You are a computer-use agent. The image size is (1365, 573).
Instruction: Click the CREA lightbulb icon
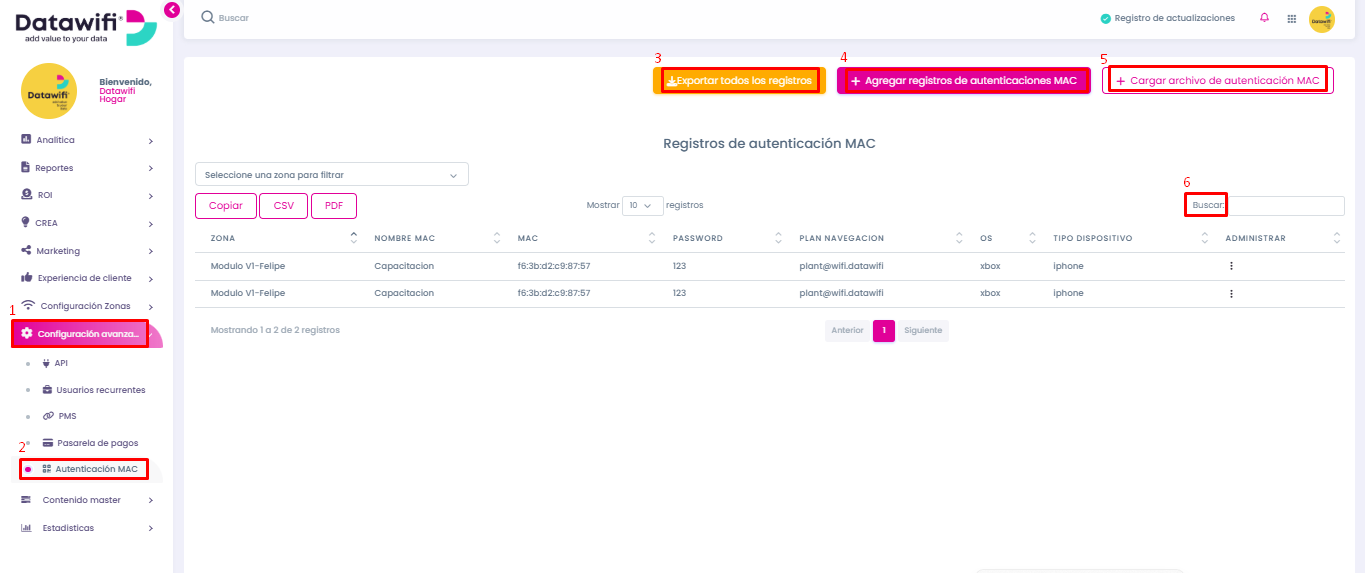26,222
